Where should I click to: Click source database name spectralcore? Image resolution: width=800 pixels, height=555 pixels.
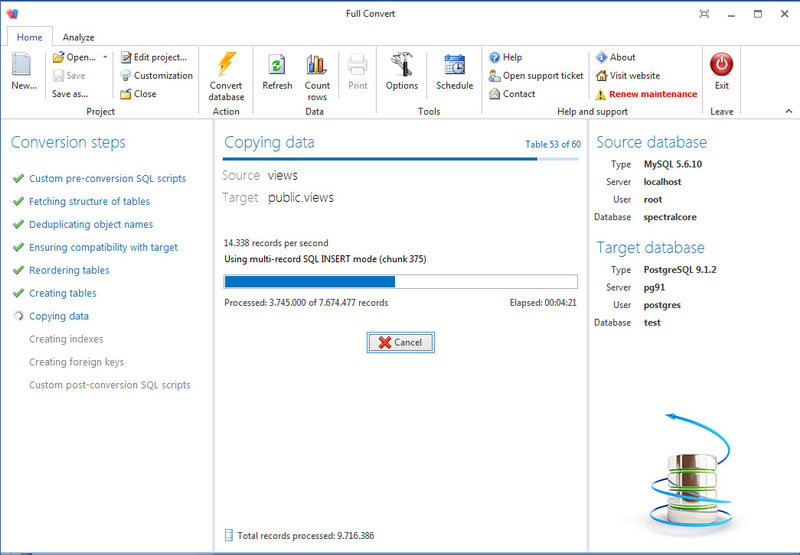pyautogui.click(x=669, y=217)
